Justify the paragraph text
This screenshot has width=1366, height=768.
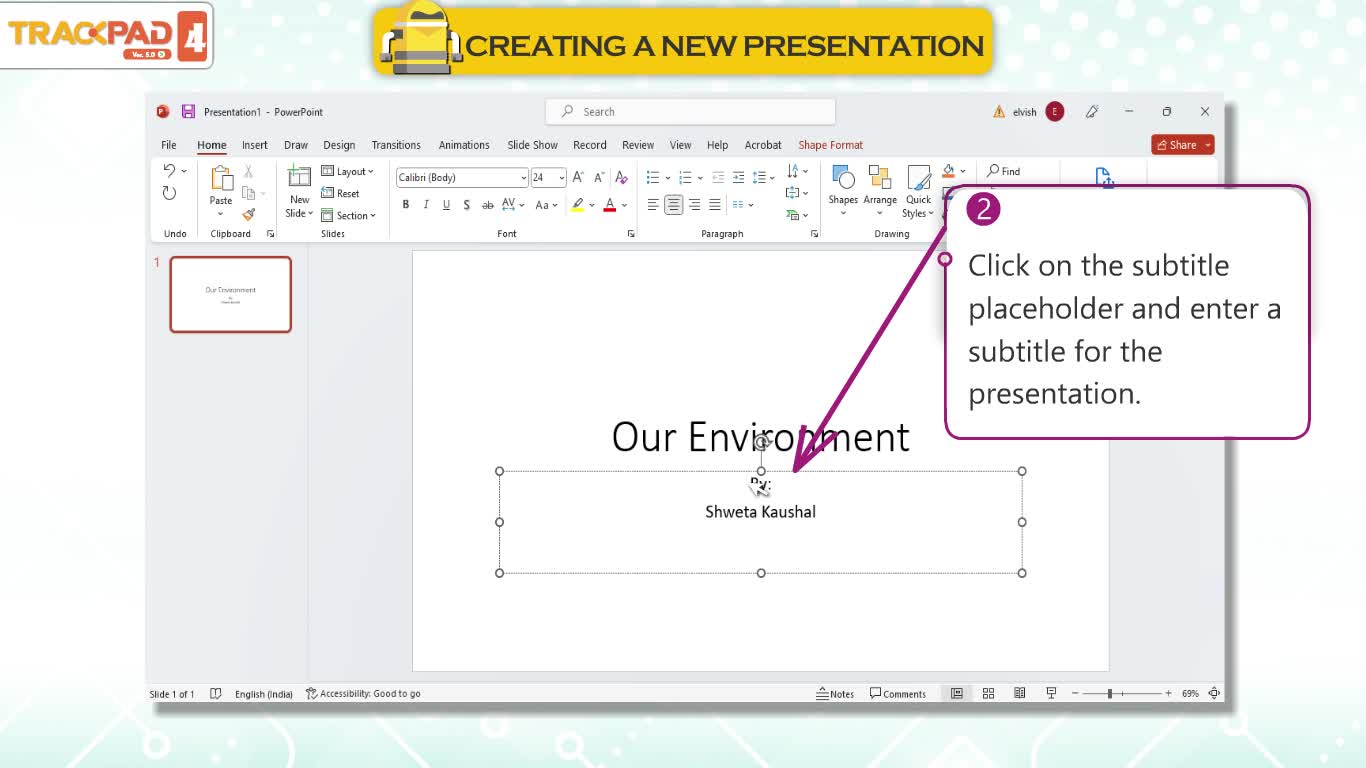click(x=715, y=205)
